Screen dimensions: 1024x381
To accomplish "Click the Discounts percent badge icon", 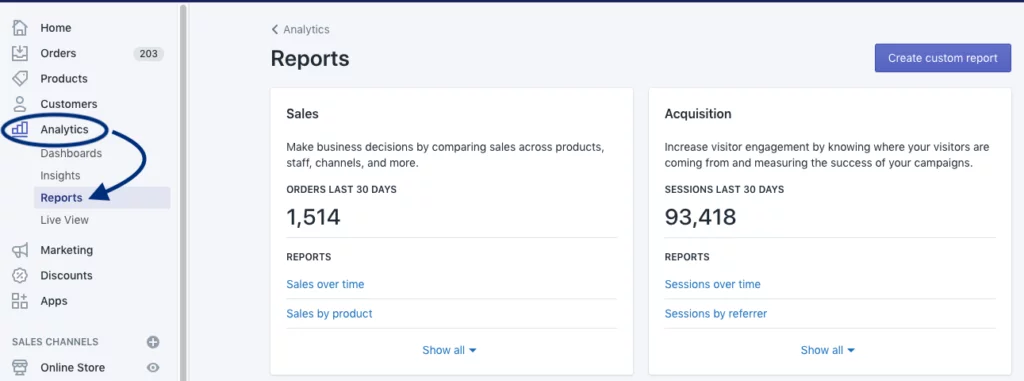I will 20,275.
